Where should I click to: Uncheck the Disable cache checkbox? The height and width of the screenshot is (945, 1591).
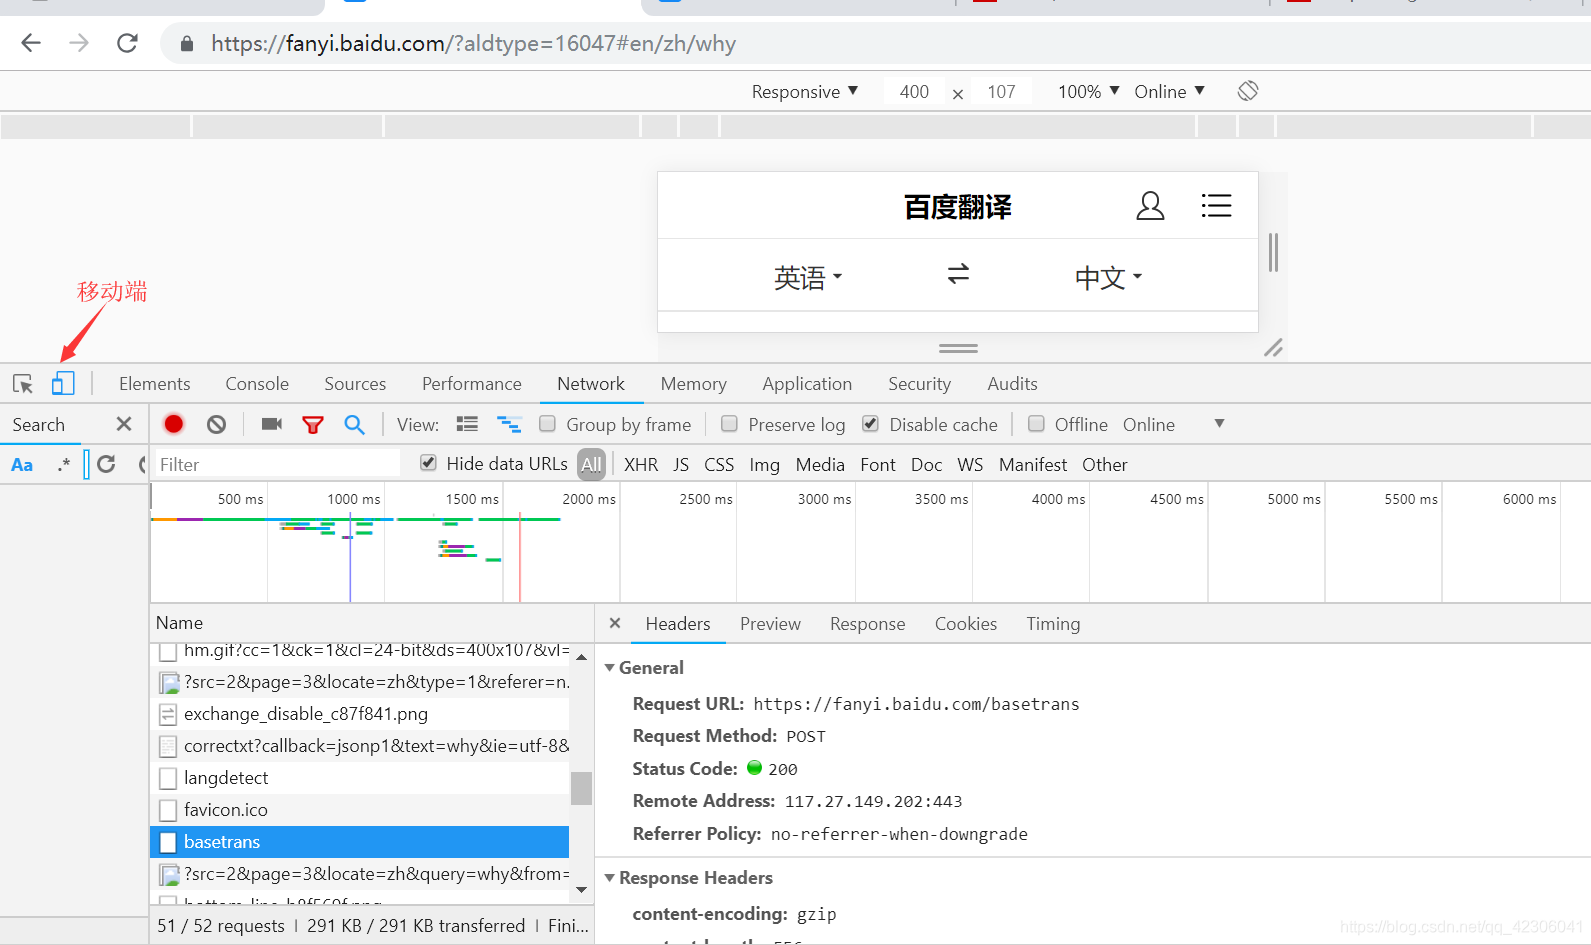tap(871, 424)
